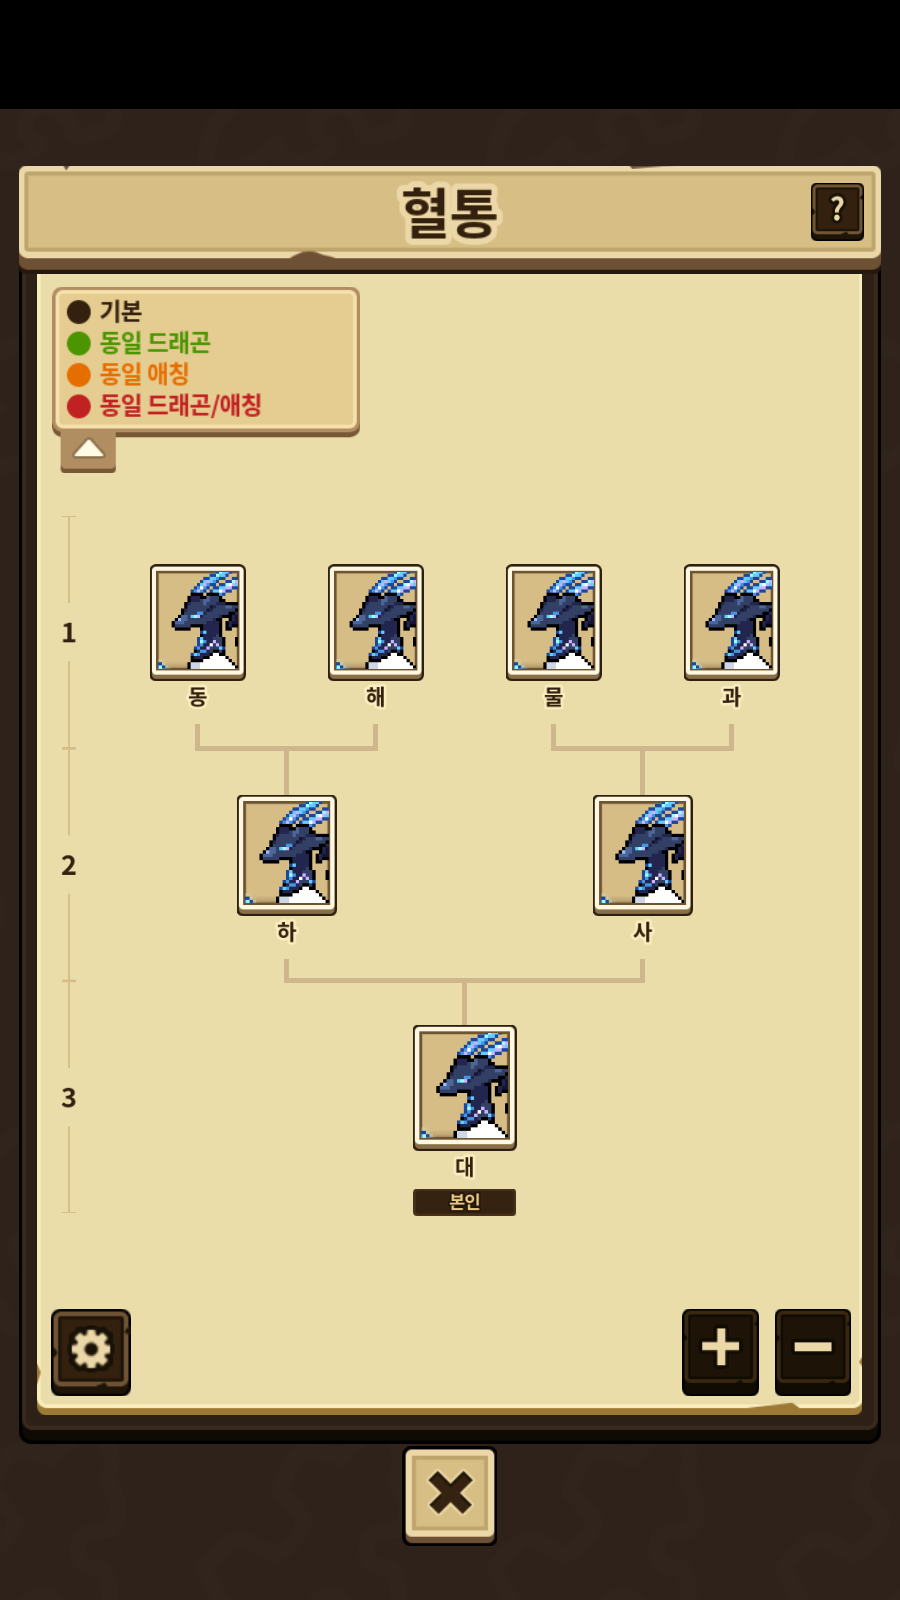Viewport: 900px width, 1600px height.
Task: Select the generation 3 dragon 대
Action: 465,1088
